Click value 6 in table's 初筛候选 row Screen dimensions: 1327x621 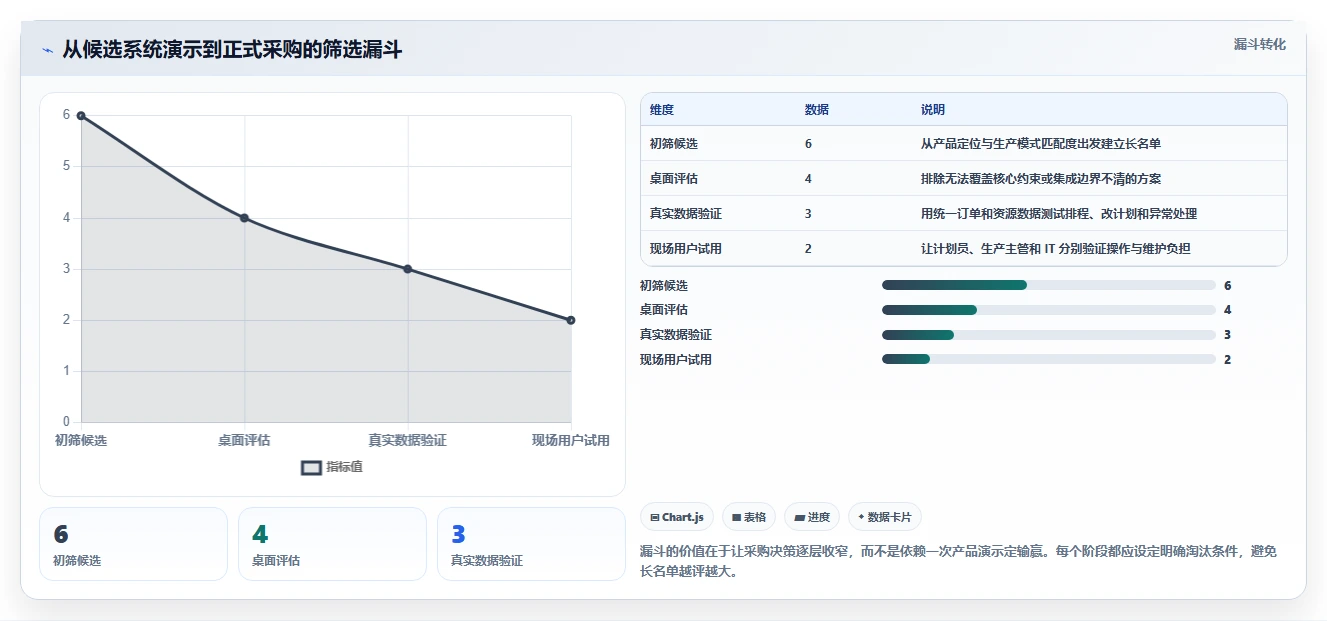808,144
